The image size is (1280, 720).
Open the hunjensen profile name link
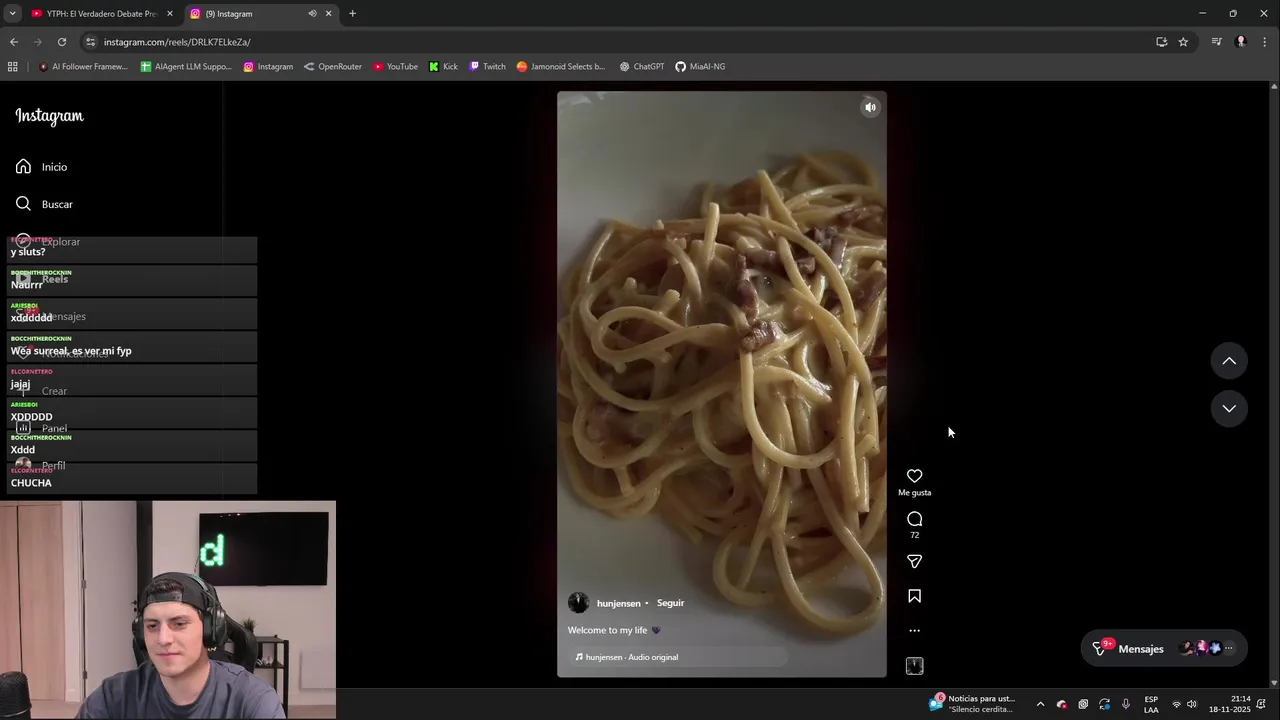pos(618,603)
